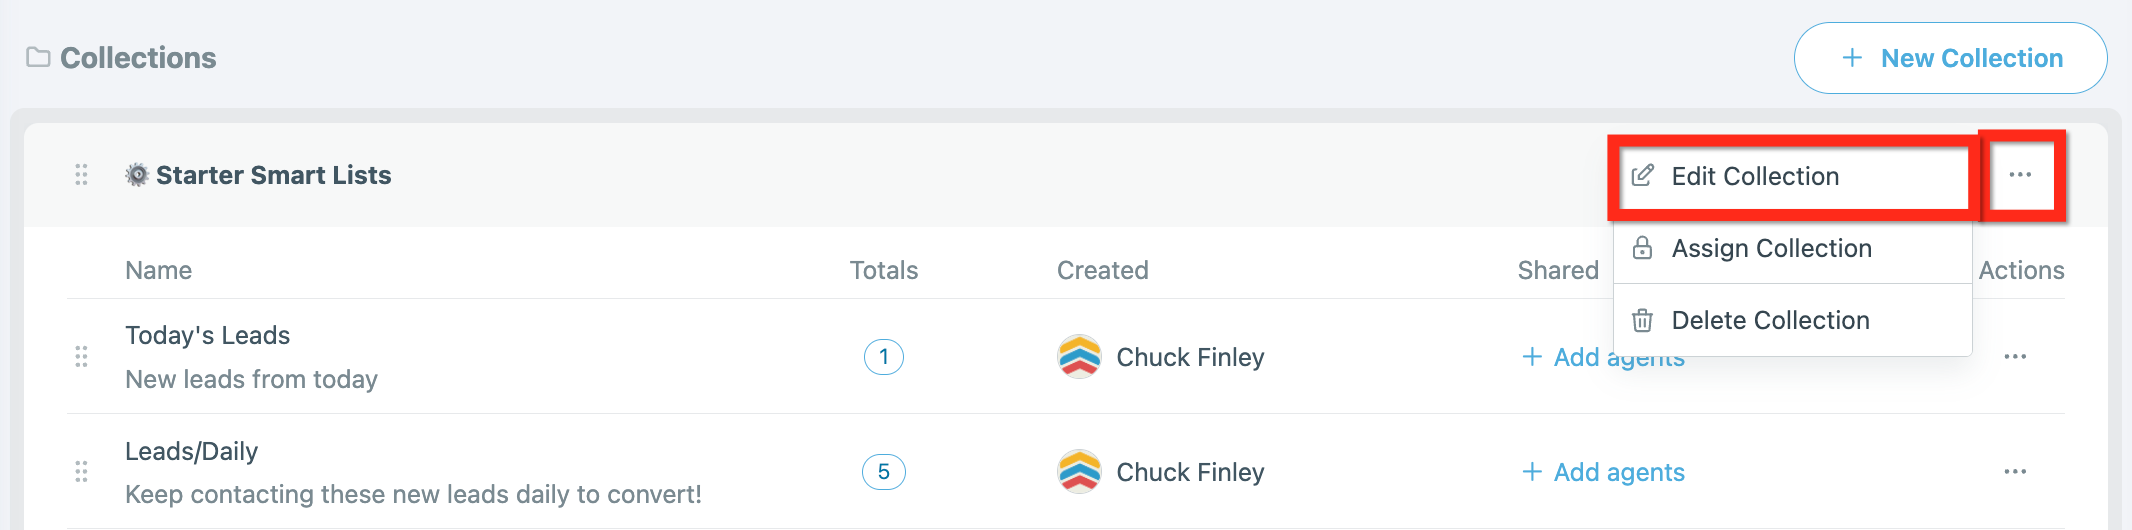2132x530 pixels.
Task: Click the Leads/Daily row drag handle
Action: tap(81, 472)
